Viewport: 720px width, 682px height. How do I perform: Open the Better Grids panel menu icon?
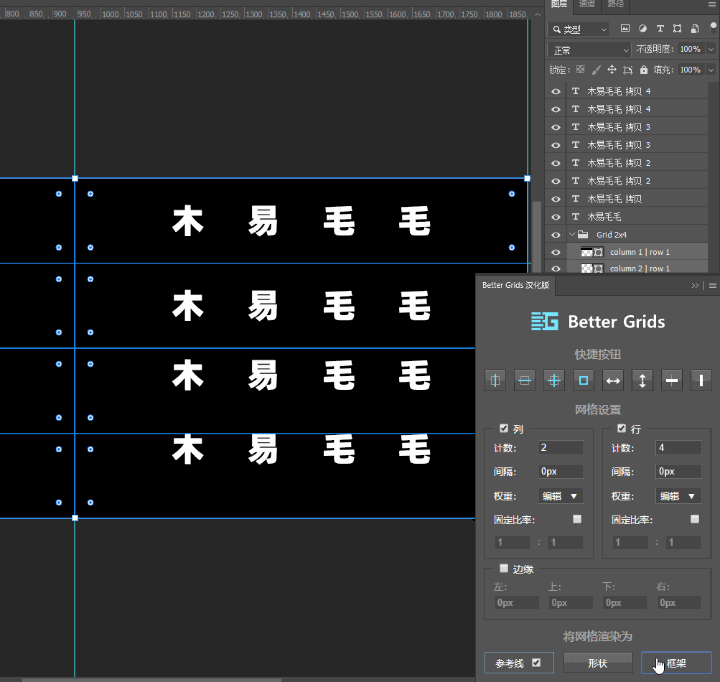[713, 286]
